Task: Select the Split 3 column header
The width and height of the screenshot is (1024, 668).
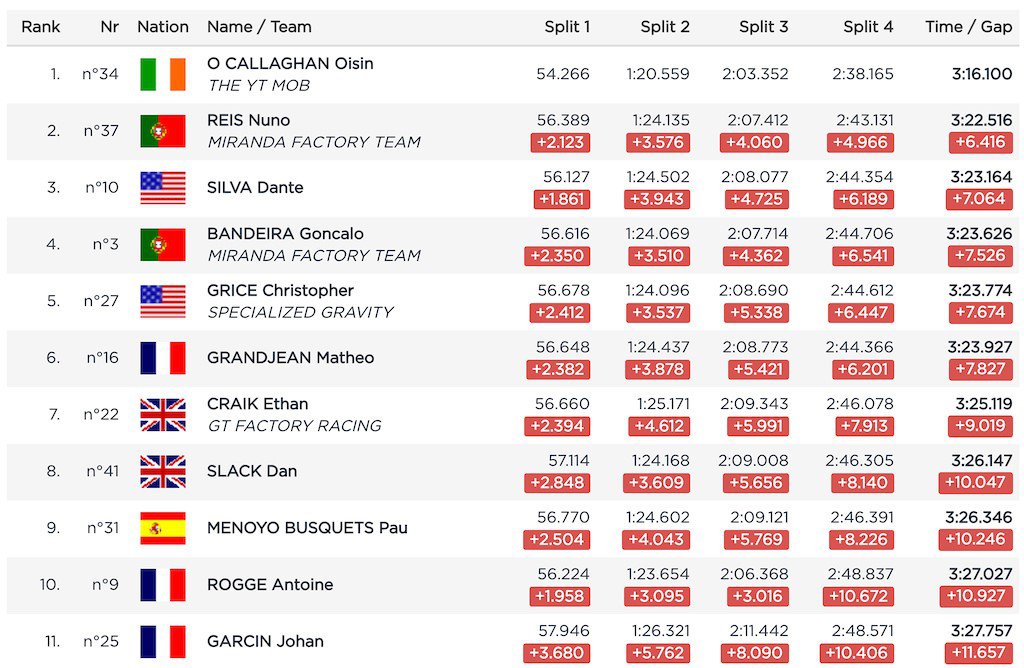Action: pos(763,27)
